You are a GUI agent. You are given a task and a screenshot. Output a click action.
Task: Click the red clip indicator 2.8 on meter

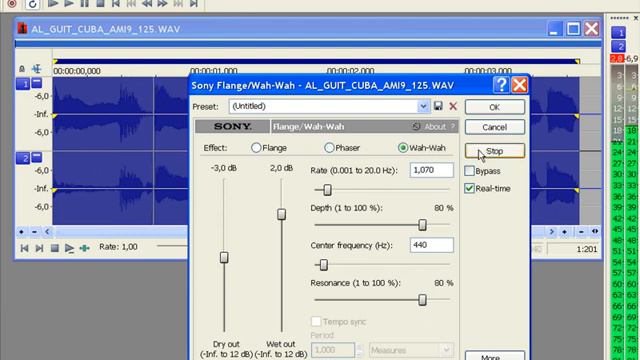[x=617, y=58]
